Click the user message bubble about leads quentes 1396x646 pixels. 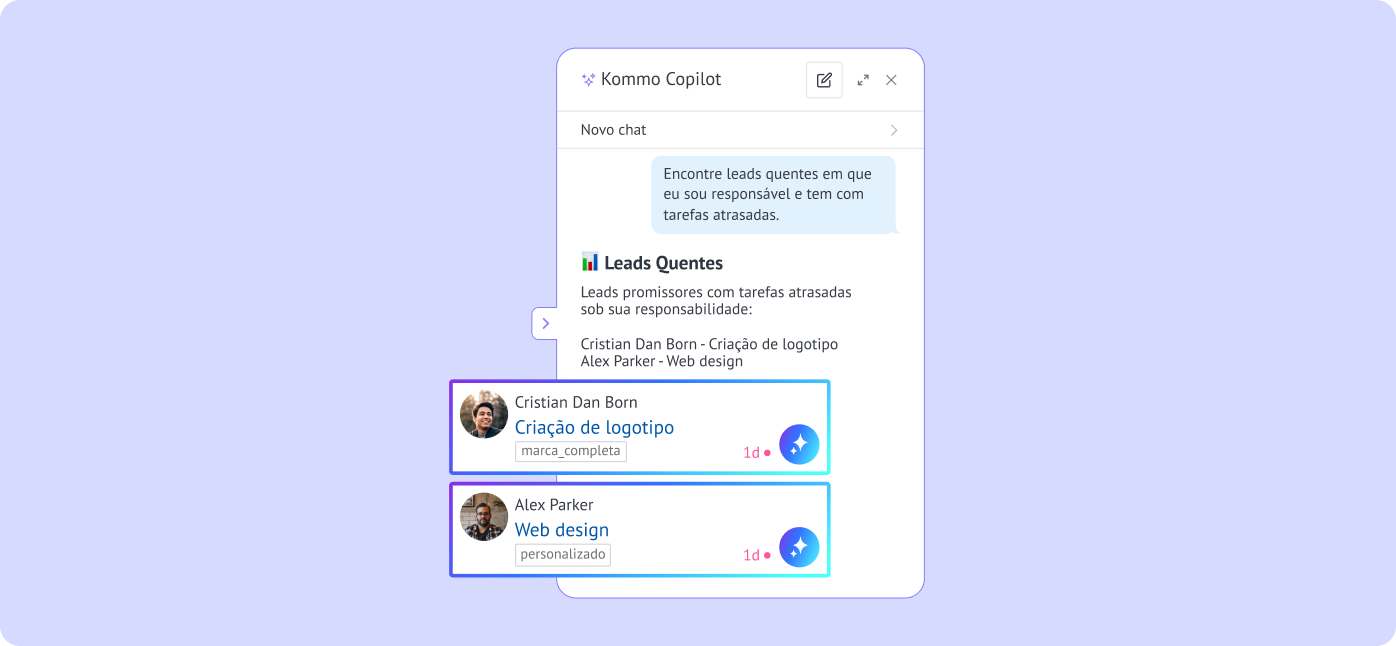(774, 194)
